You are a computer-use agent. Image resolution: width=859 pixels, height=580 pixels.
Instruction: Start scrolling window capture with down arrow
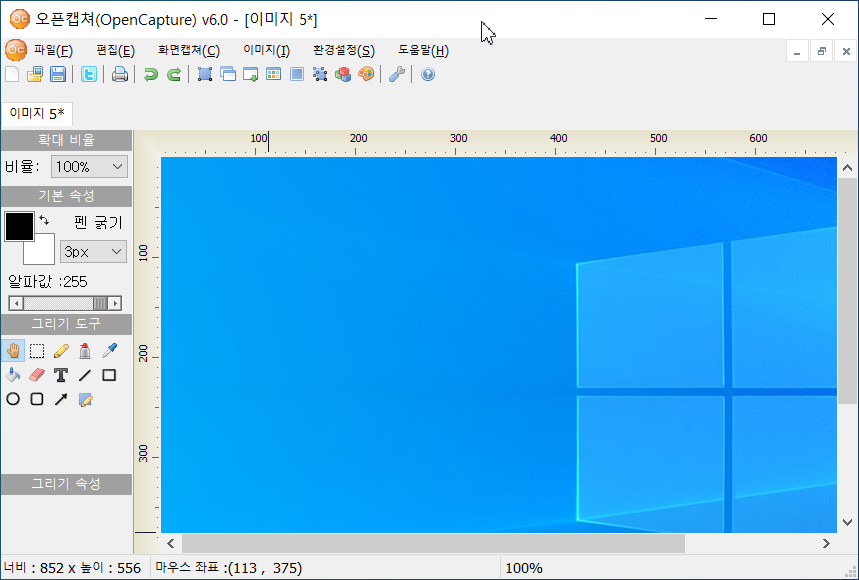[x=251, y=74]
